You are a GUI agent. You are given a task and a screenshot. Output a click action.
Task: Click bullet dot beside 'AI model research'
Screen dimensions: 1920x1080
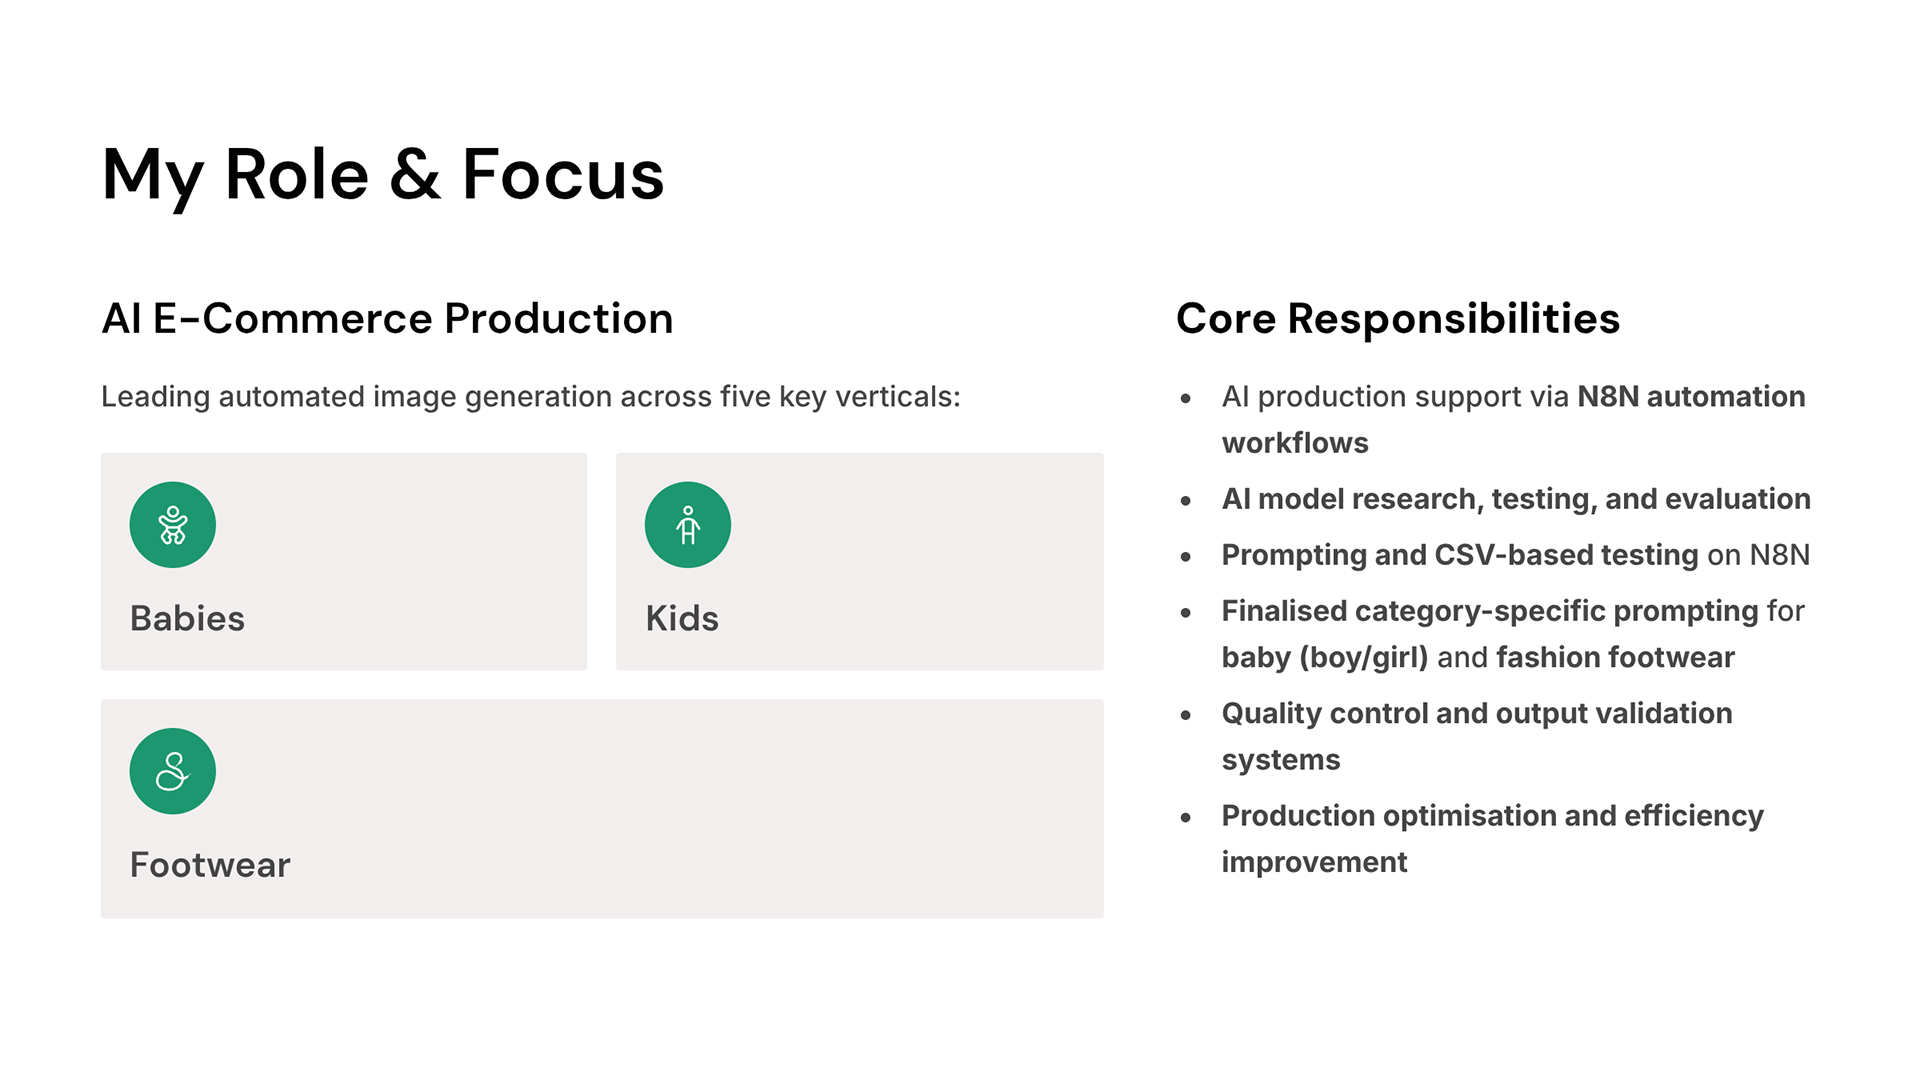(1186, 500)
